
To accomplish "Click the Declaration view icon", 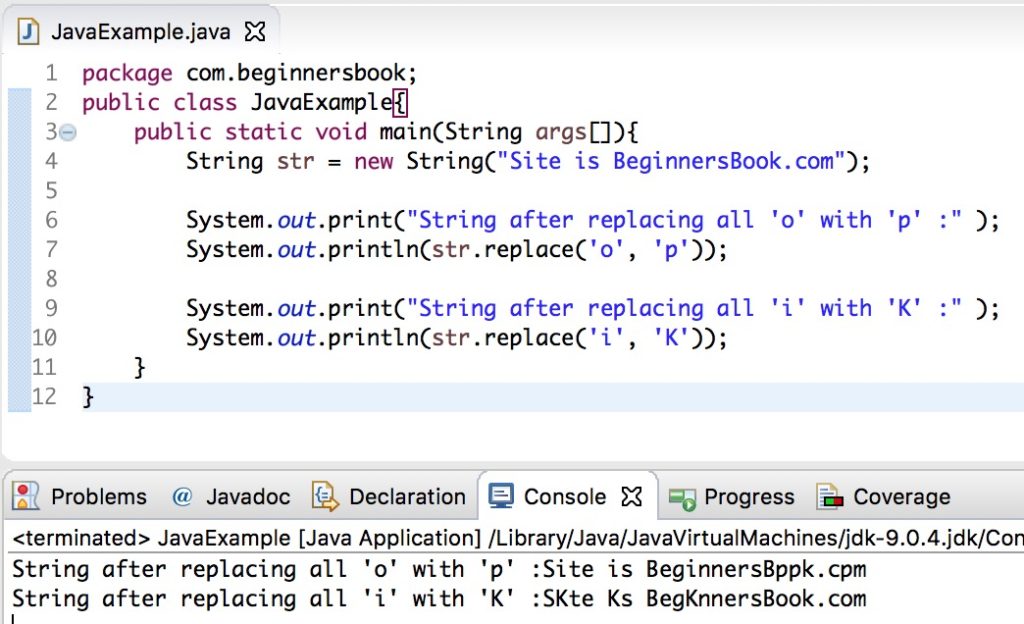I will click(x=323, y=496).
